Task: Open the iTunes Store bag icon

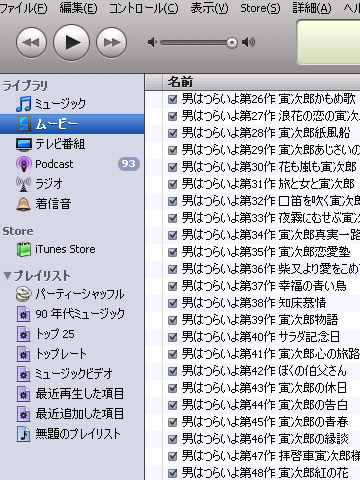Action: 24,249
